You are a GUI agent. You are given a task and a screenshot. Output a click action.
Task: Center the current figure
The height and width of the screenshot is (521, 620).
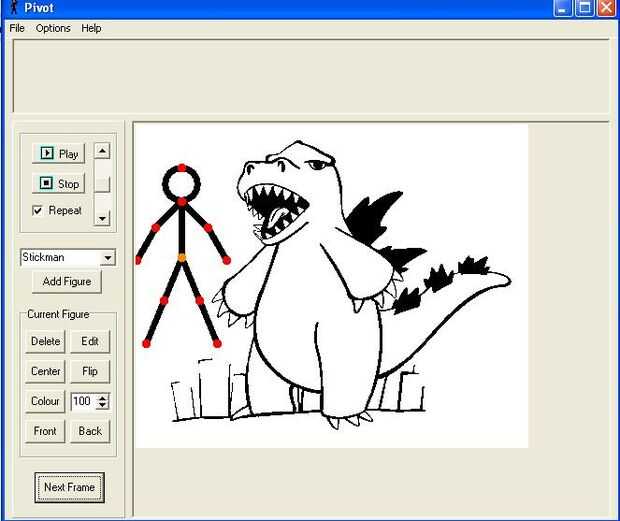45,371
